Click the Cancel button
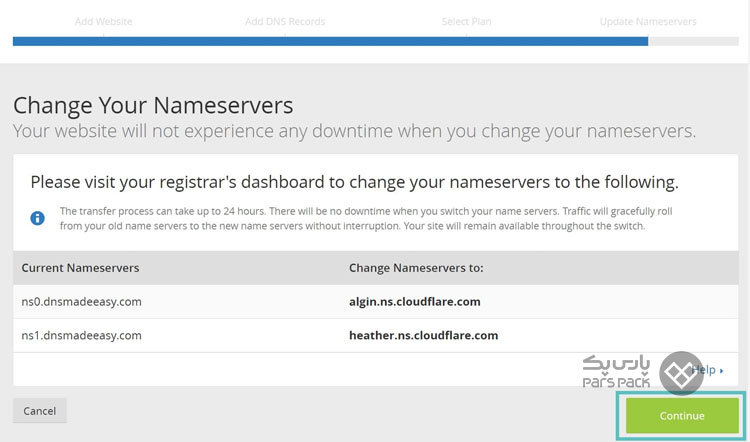750x442 pixels. tap(40, 411)
